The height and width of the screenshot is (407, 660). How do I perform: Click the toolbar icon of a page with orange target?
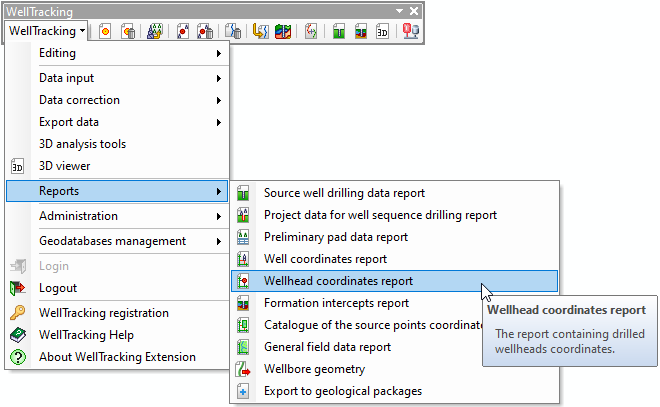[105, 31]
